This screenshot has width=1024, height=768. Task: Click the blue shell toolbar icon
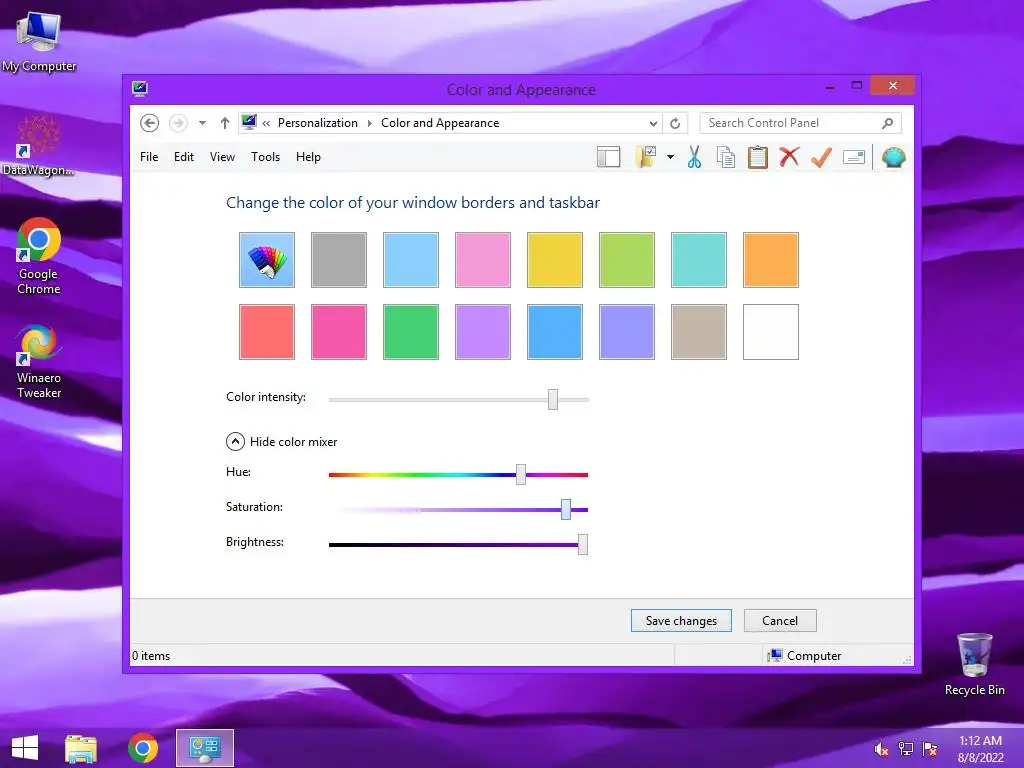893,157
